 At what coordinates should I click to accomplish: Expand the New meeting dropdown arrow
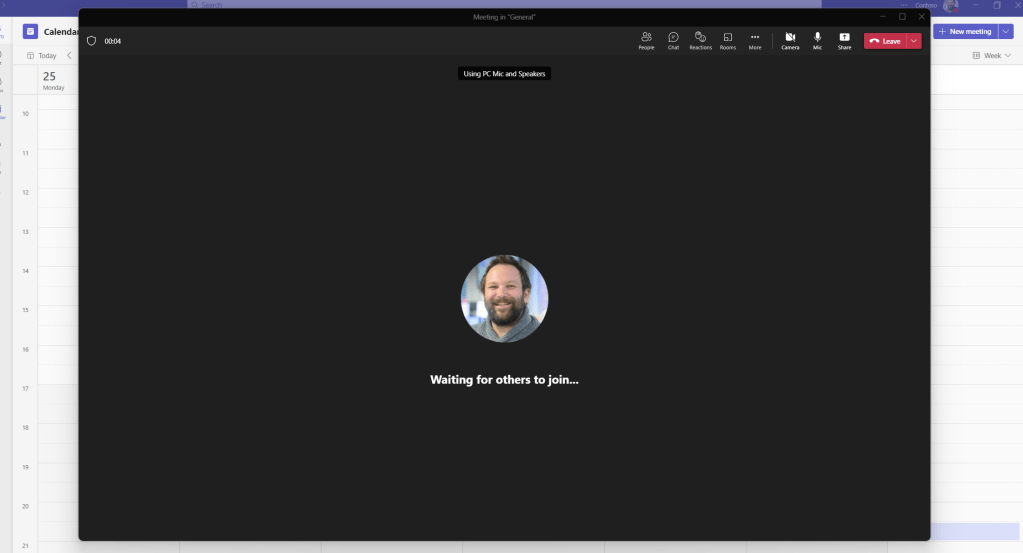pos(1005,31)
